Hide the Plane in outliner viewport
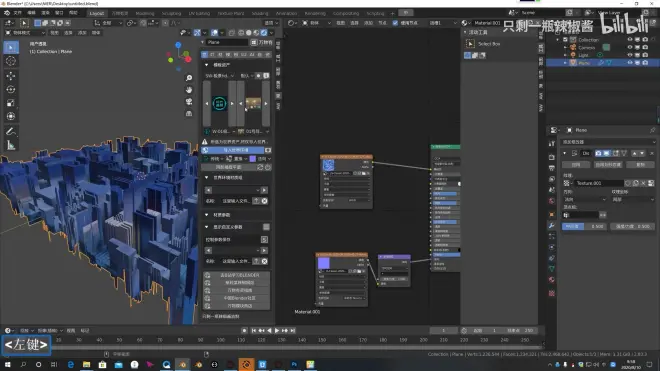 (x=630, y=62)
